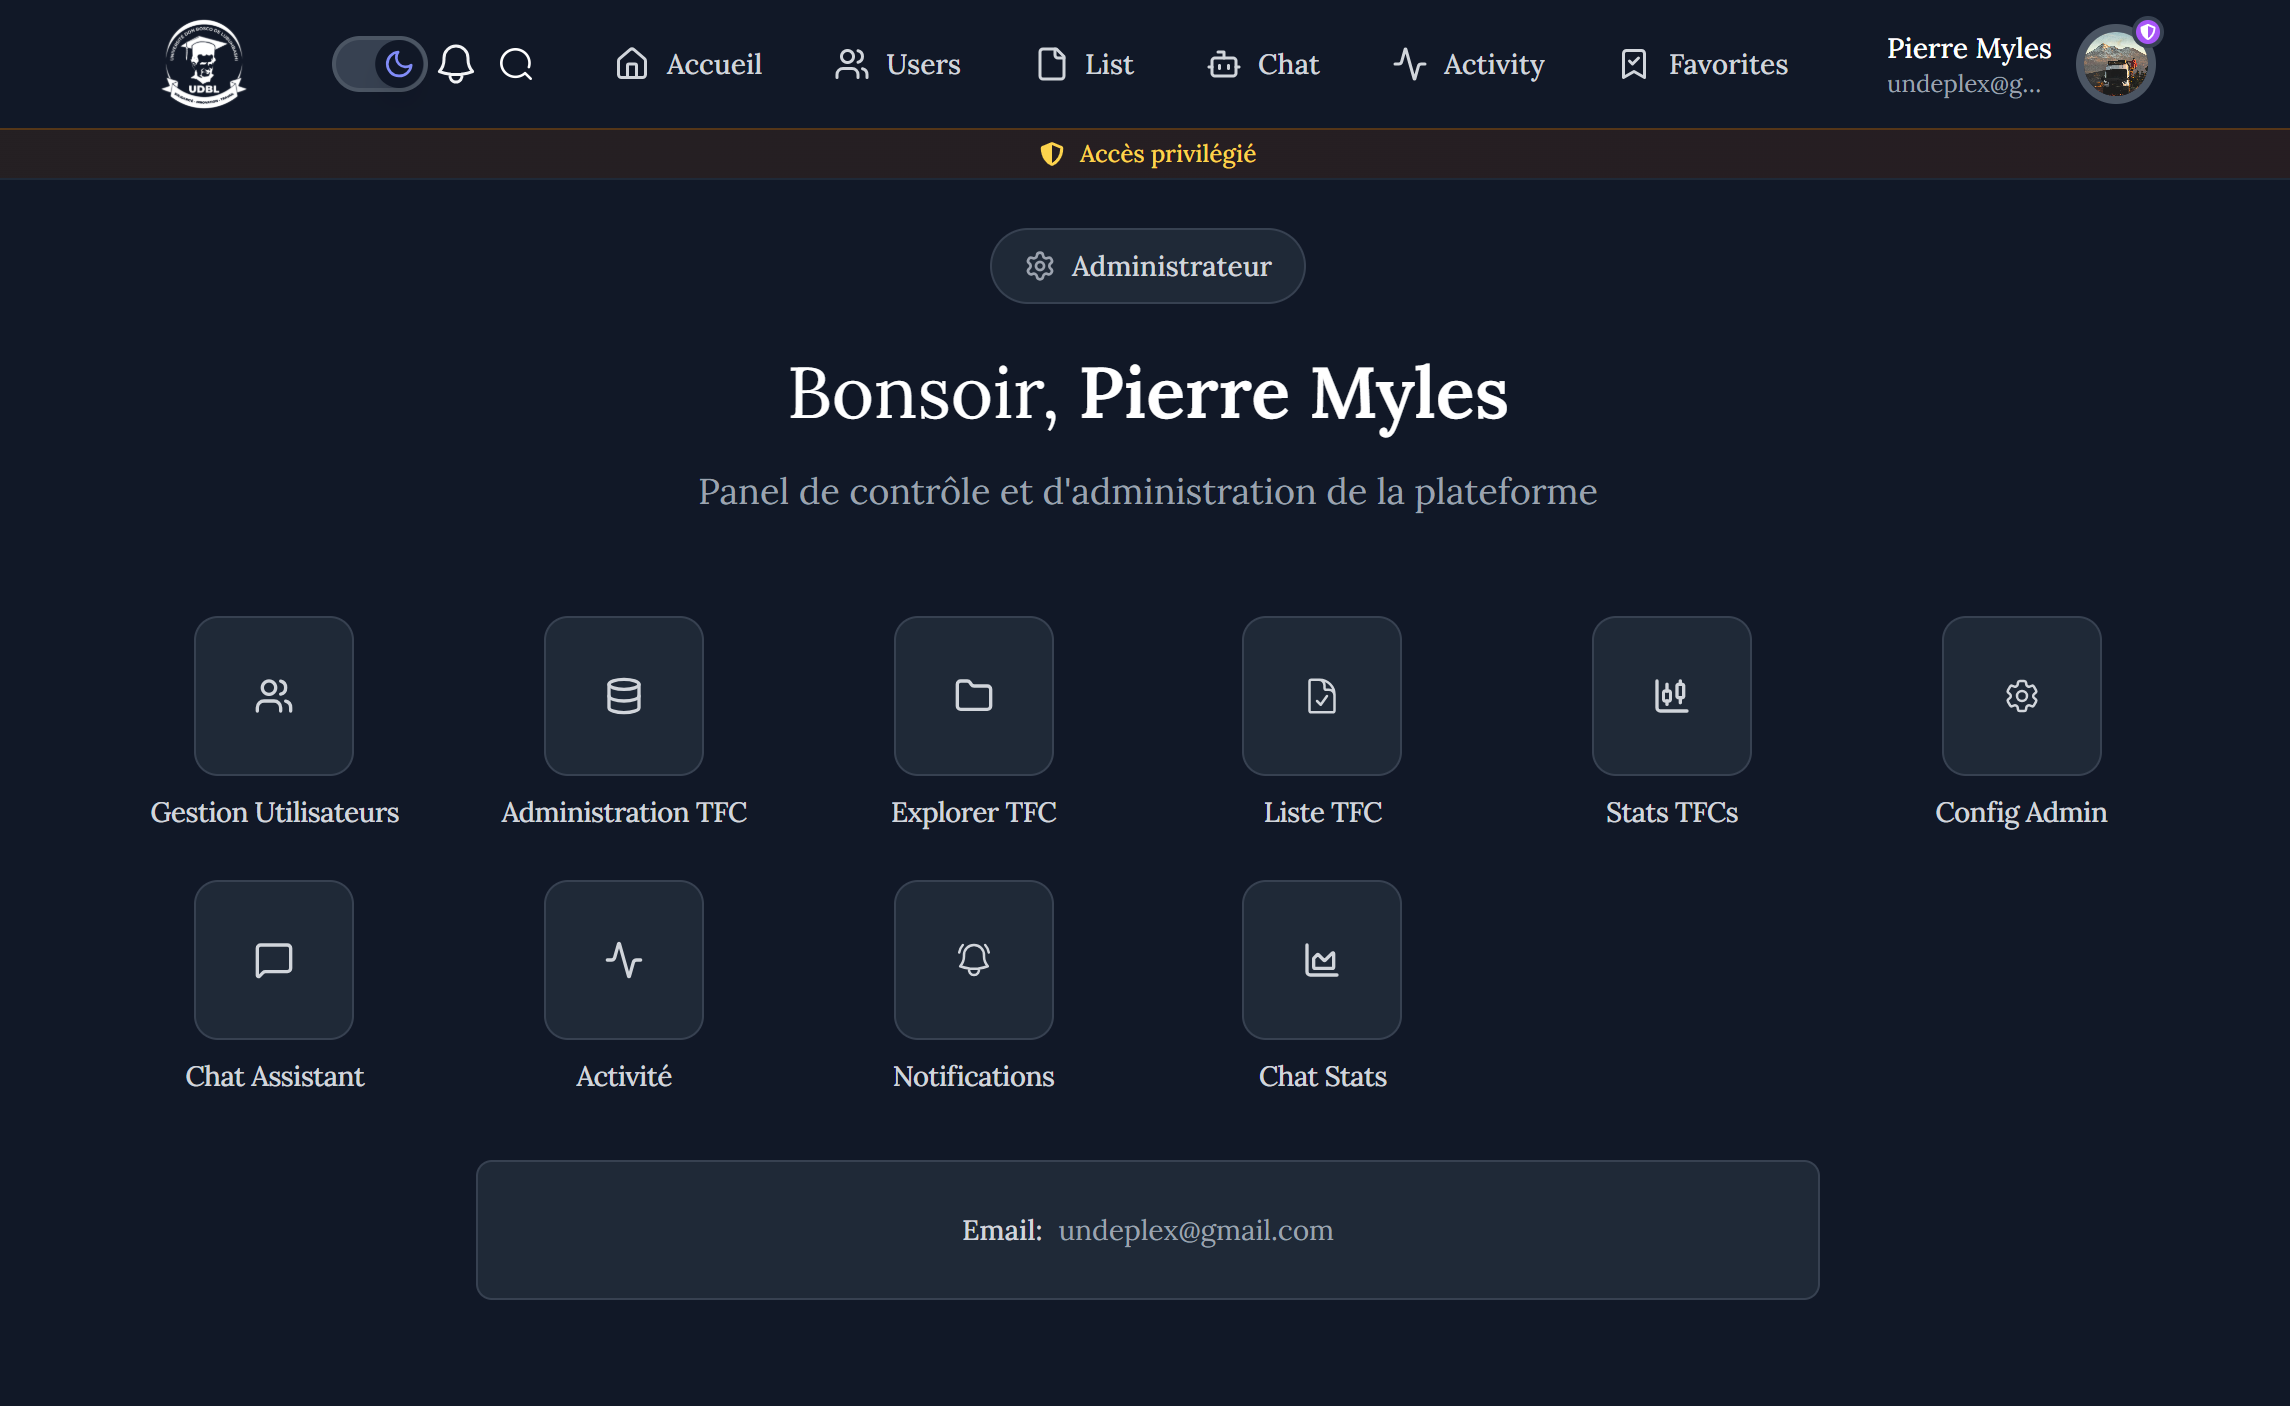Click the UDBL logo
Image resolution: width=2290 pixels, height=1406 pixels.
pyautogui.click(x=204, y=64)
